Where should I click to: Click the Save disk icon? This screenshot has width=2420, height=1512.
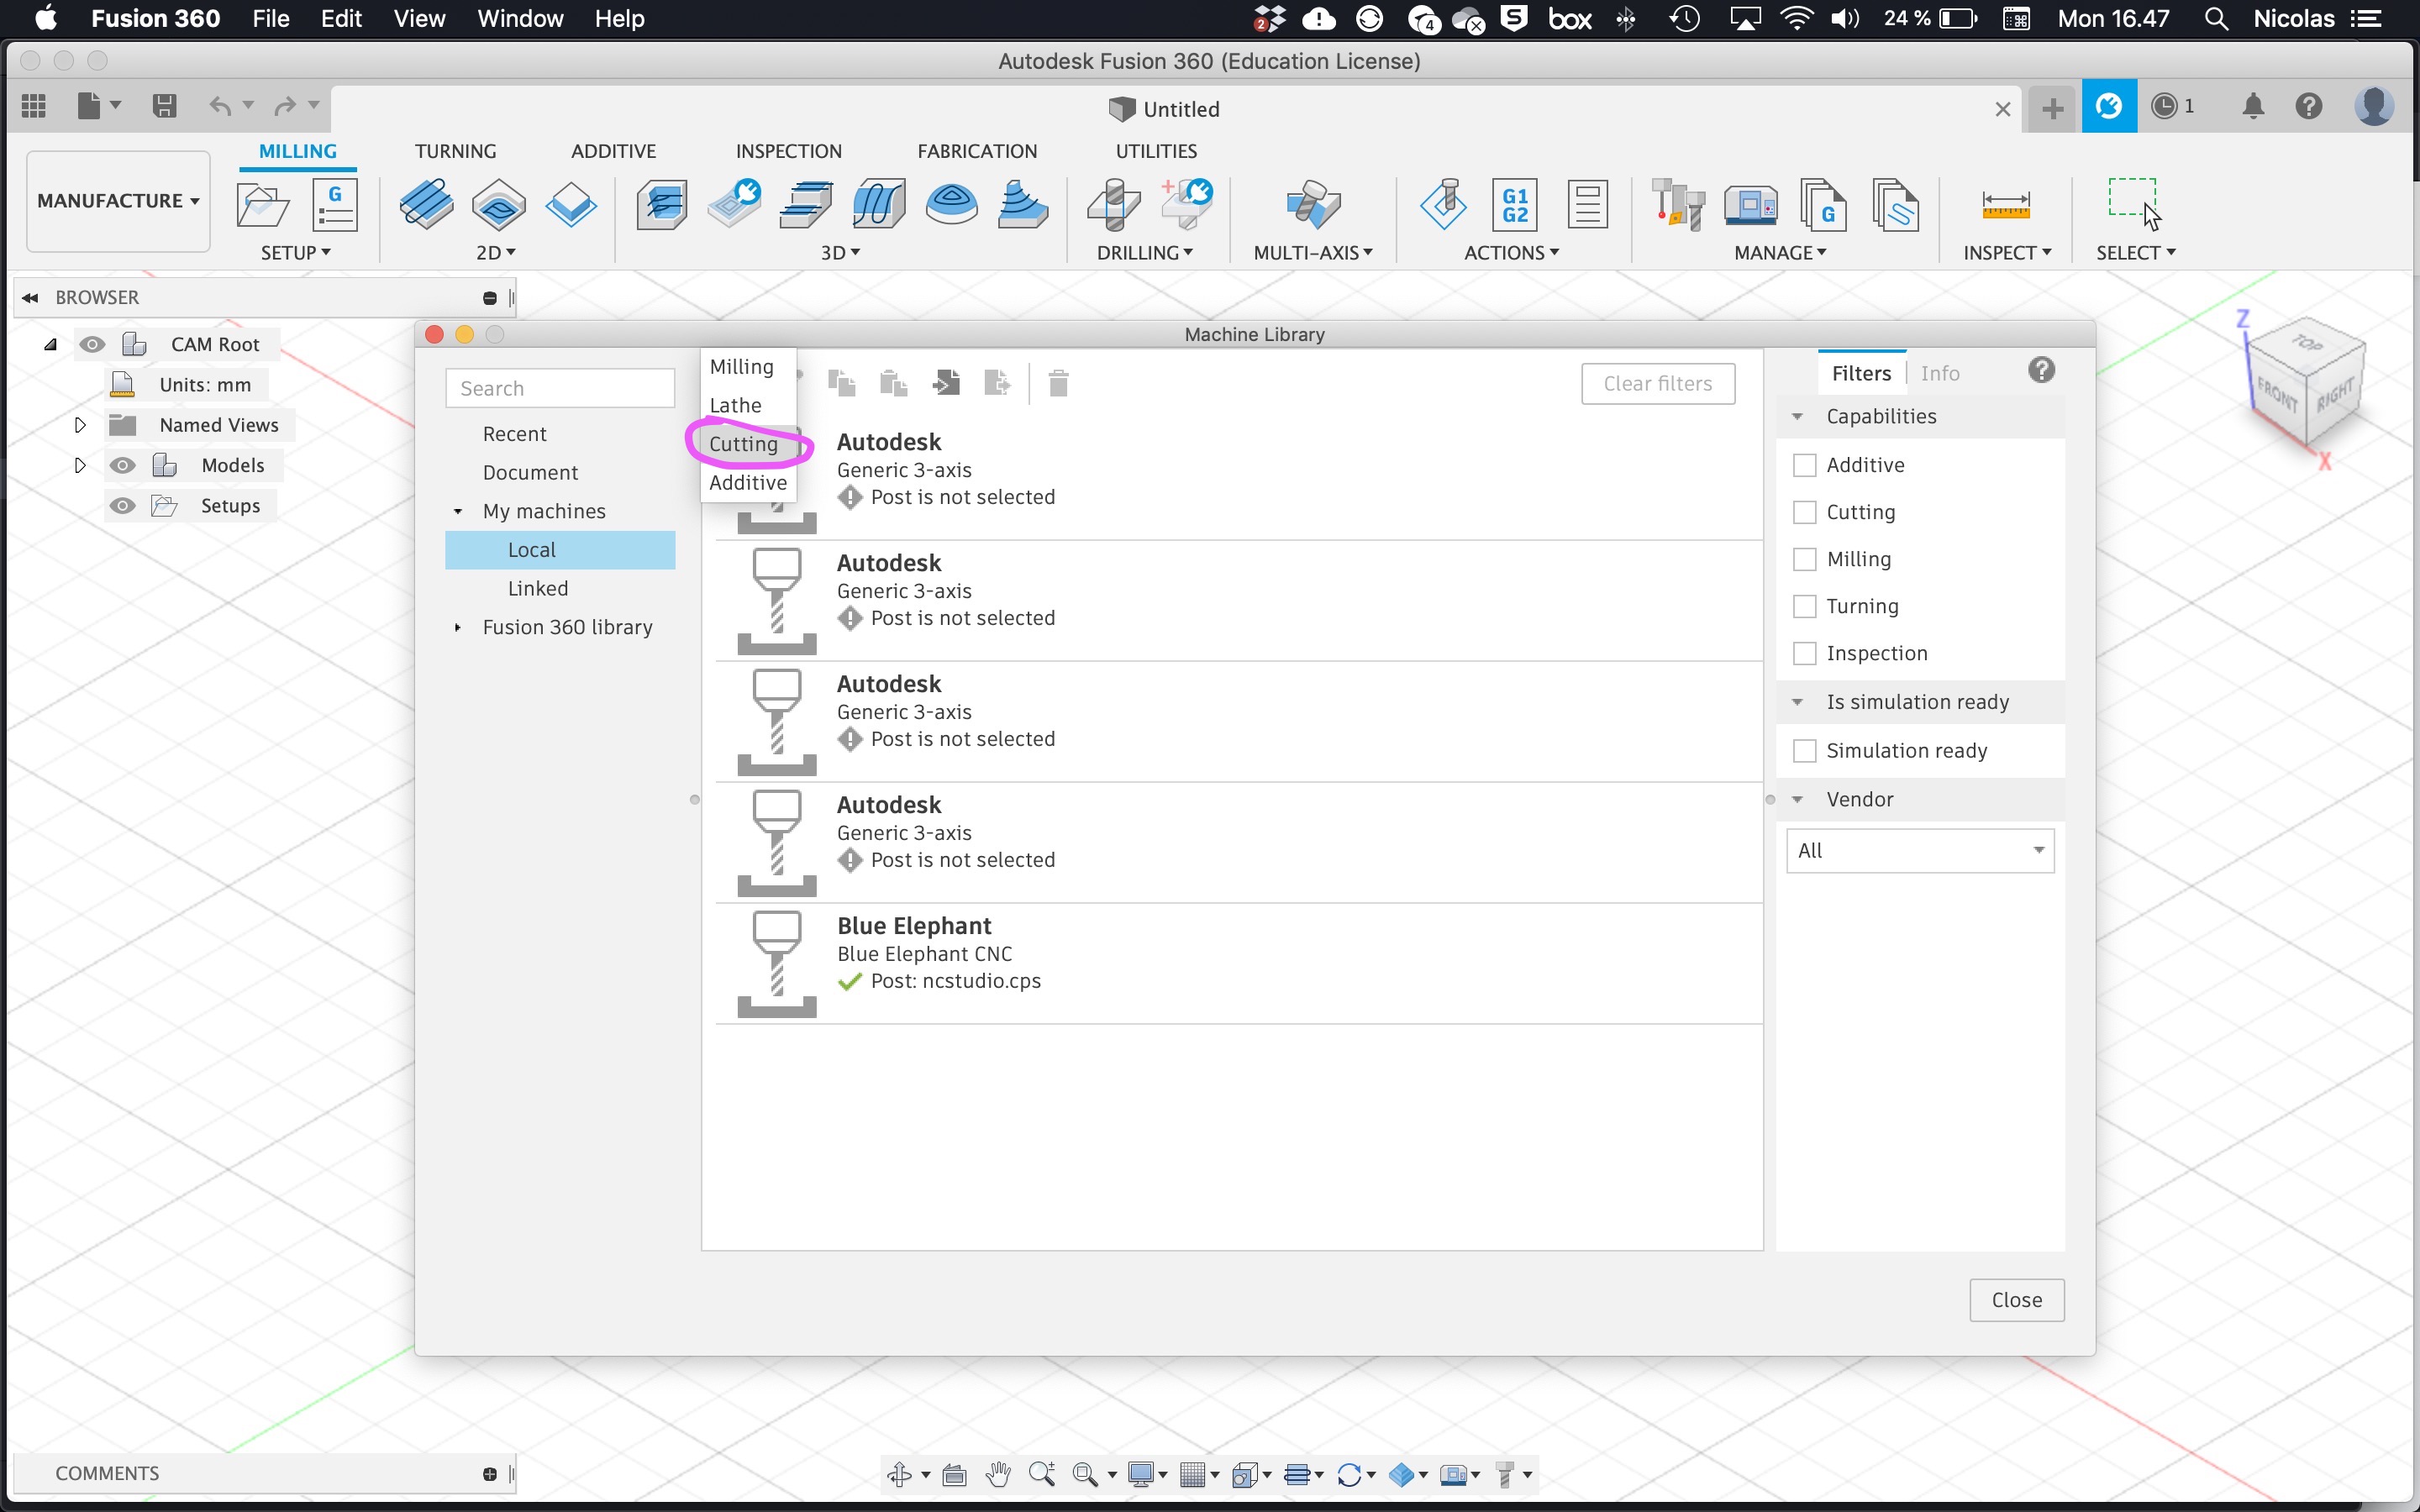pos(165,106)
